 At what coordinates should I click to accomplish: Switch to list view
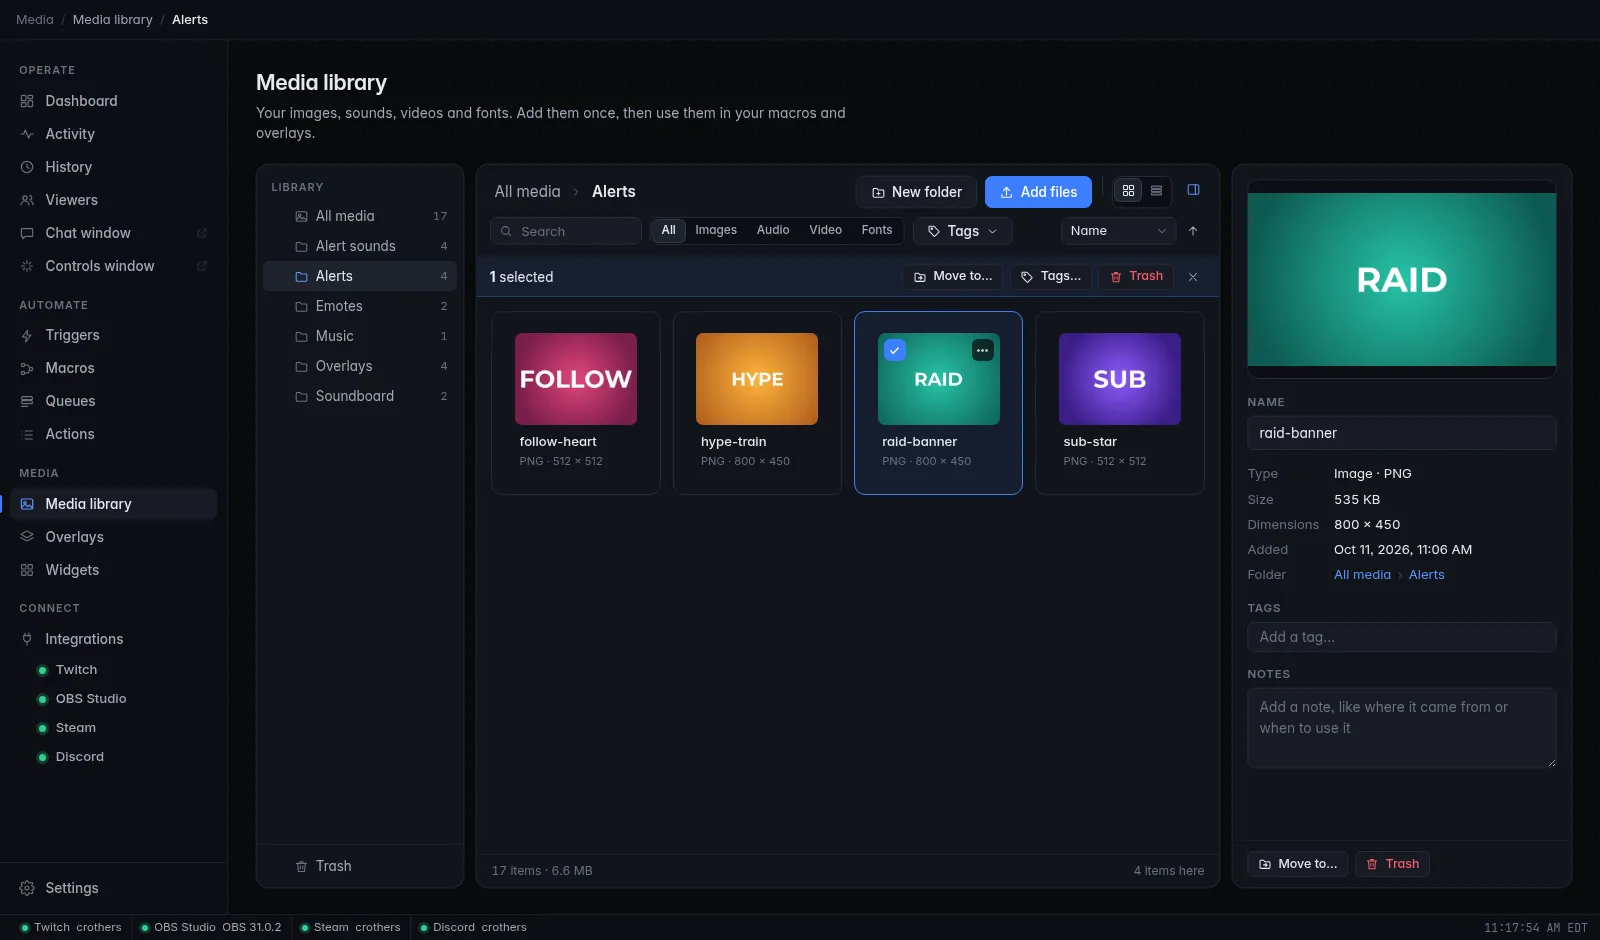pyautogui.click(x=1156, y=190)
